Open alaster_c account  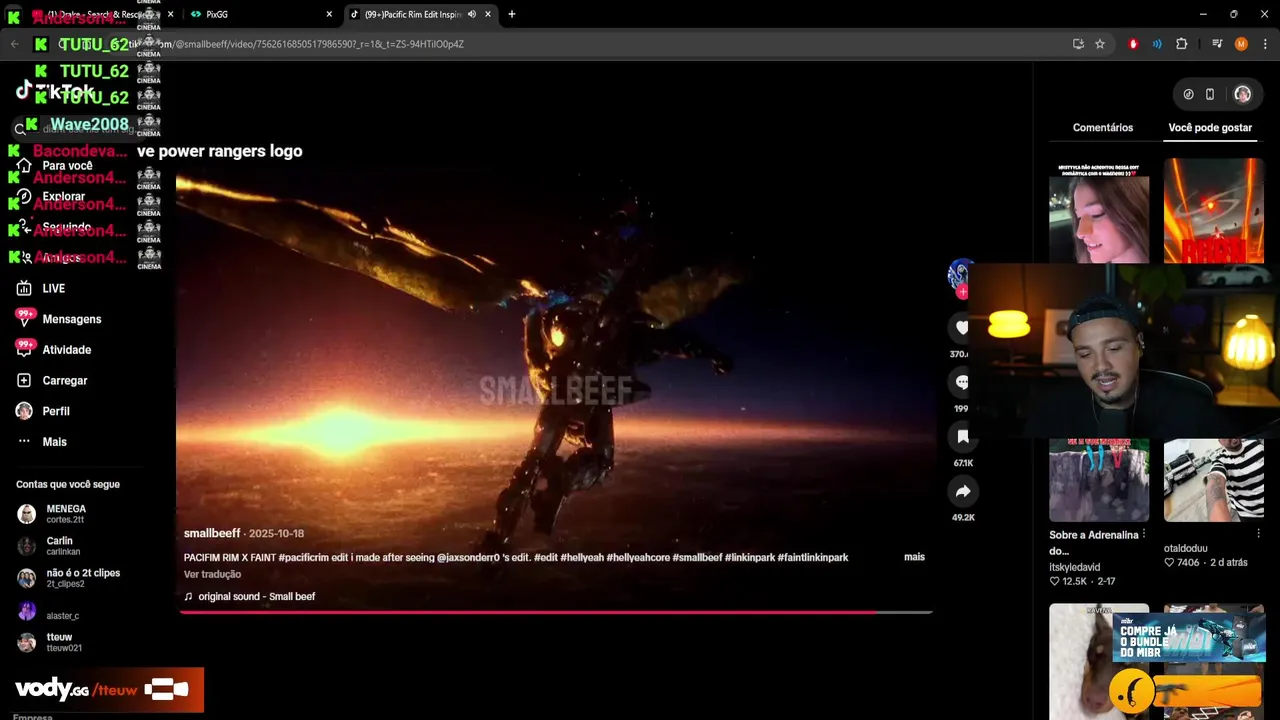pos(62,611)
